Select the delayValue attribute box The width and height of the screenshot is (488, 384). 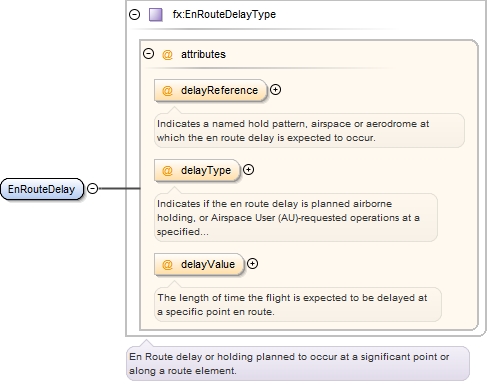tap(199, 264)
